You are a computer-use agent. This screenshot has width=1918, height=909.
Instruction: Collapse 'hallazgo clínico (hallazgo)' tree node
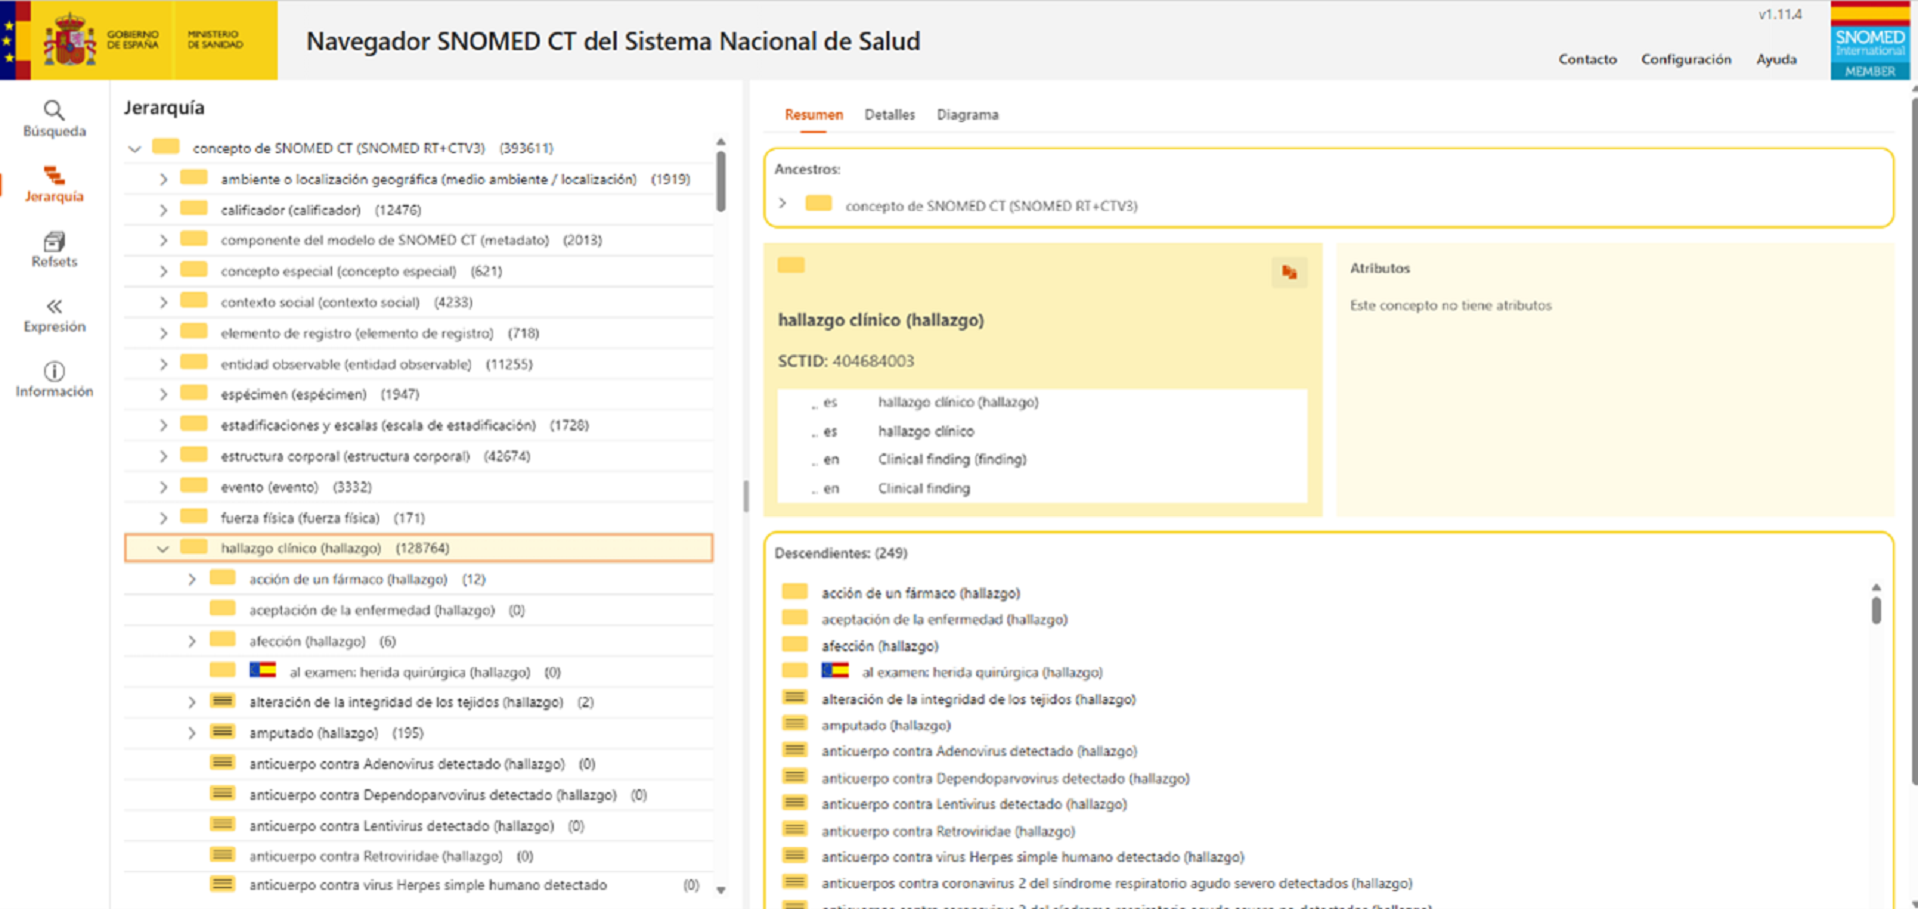163,548
